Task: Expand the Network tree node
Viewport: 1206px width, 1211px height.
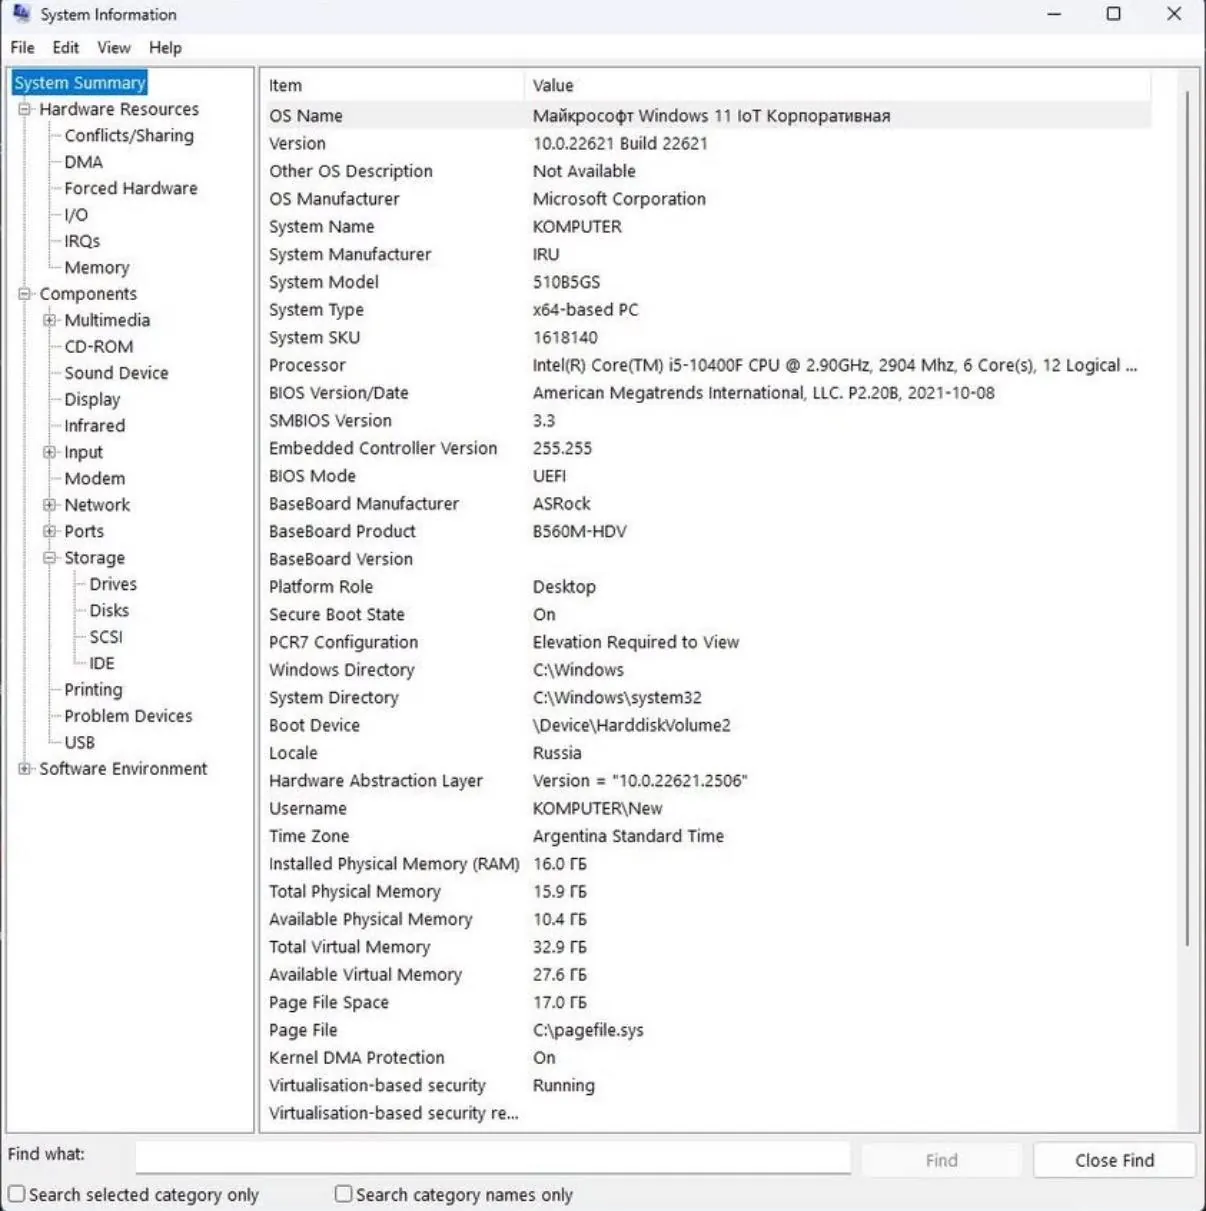Action: click(x=50, y=505)
